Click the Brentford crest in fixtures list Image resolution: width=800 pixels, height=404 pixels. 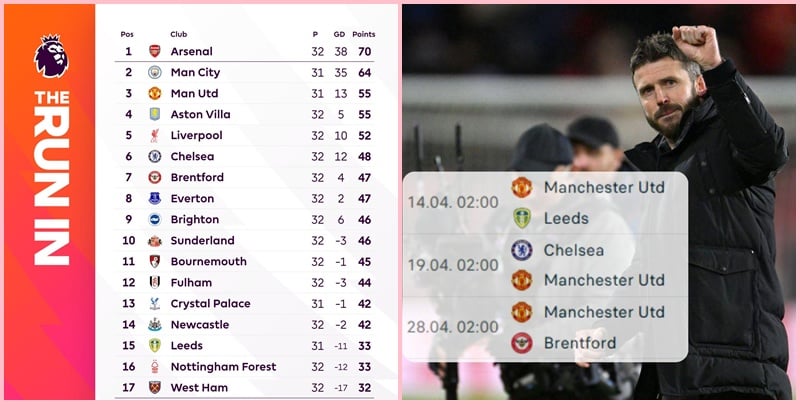coord(521,343)
